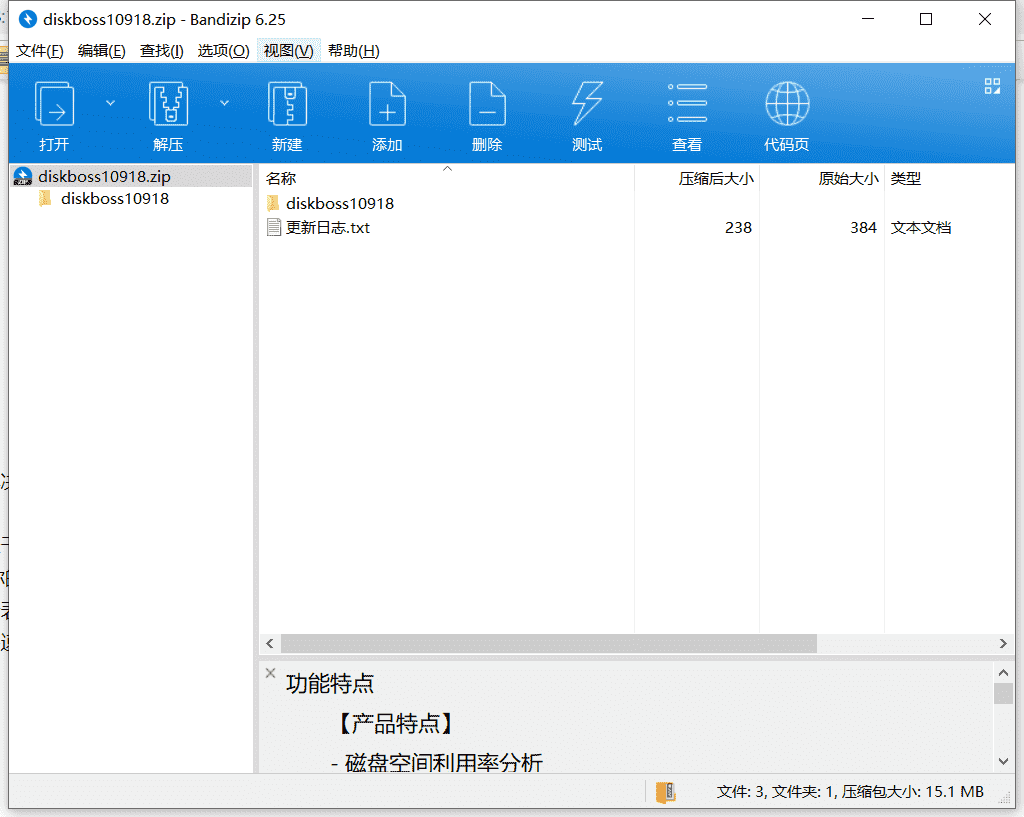The image size is (1024, 817).
Task: Close the Bandizip window
Action: tap(985, 19)
